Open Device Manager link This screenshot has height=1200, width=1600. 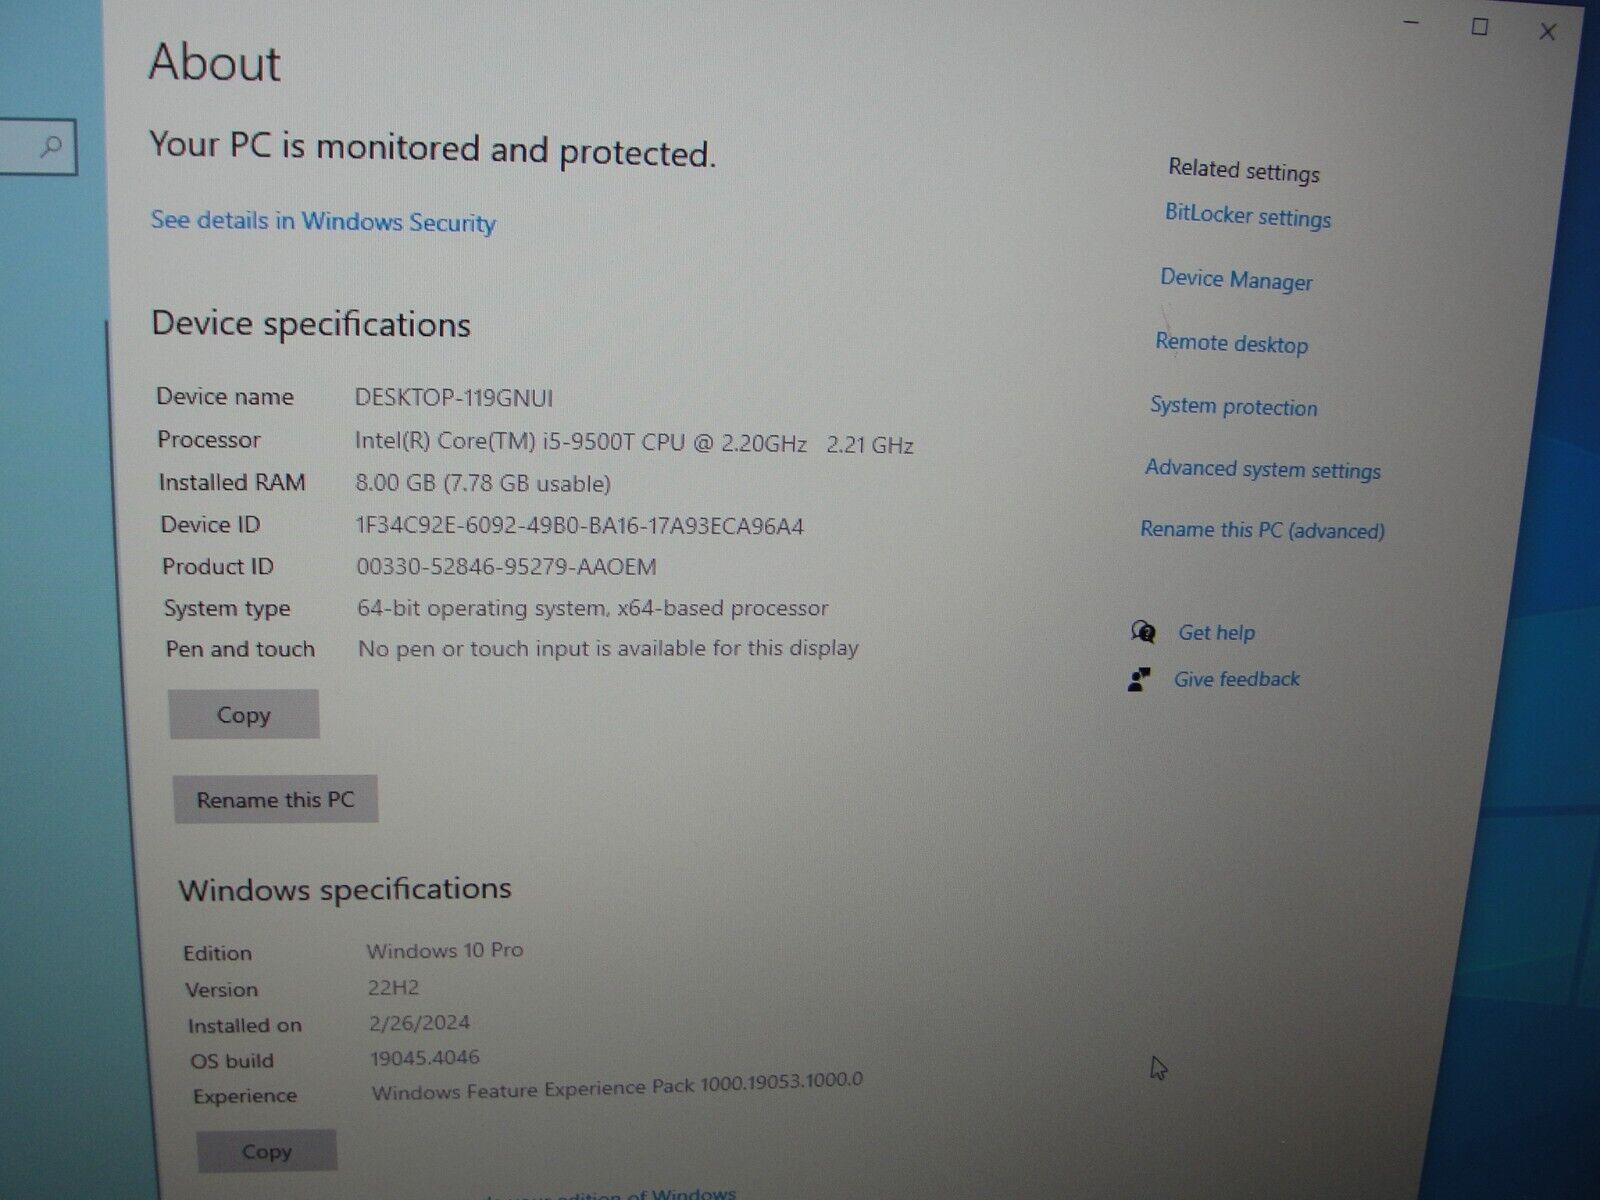[x=1236, y=280]
